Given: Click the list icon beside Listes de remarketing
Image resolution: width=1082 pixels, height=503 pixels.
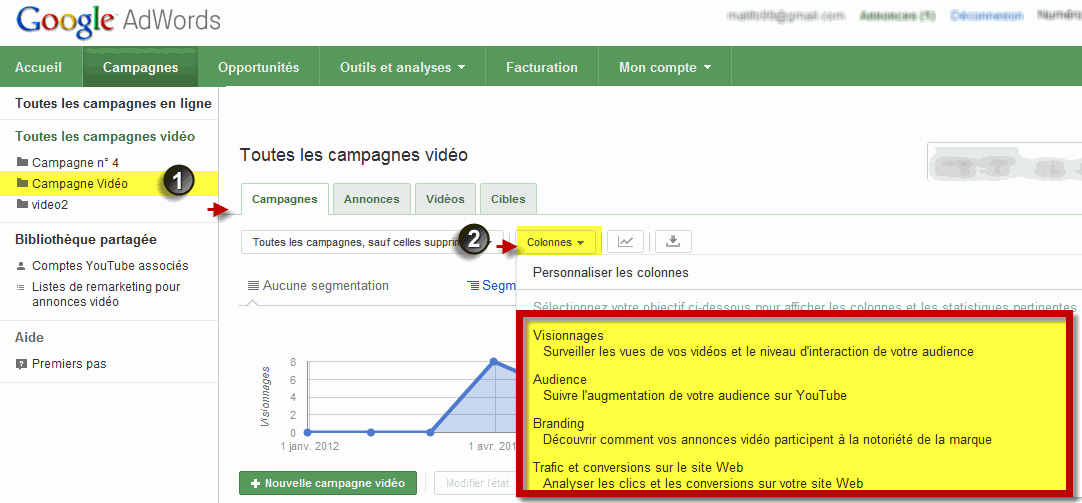Looking at the screenshot, I should pyautogui.click(x=21, y=287).
